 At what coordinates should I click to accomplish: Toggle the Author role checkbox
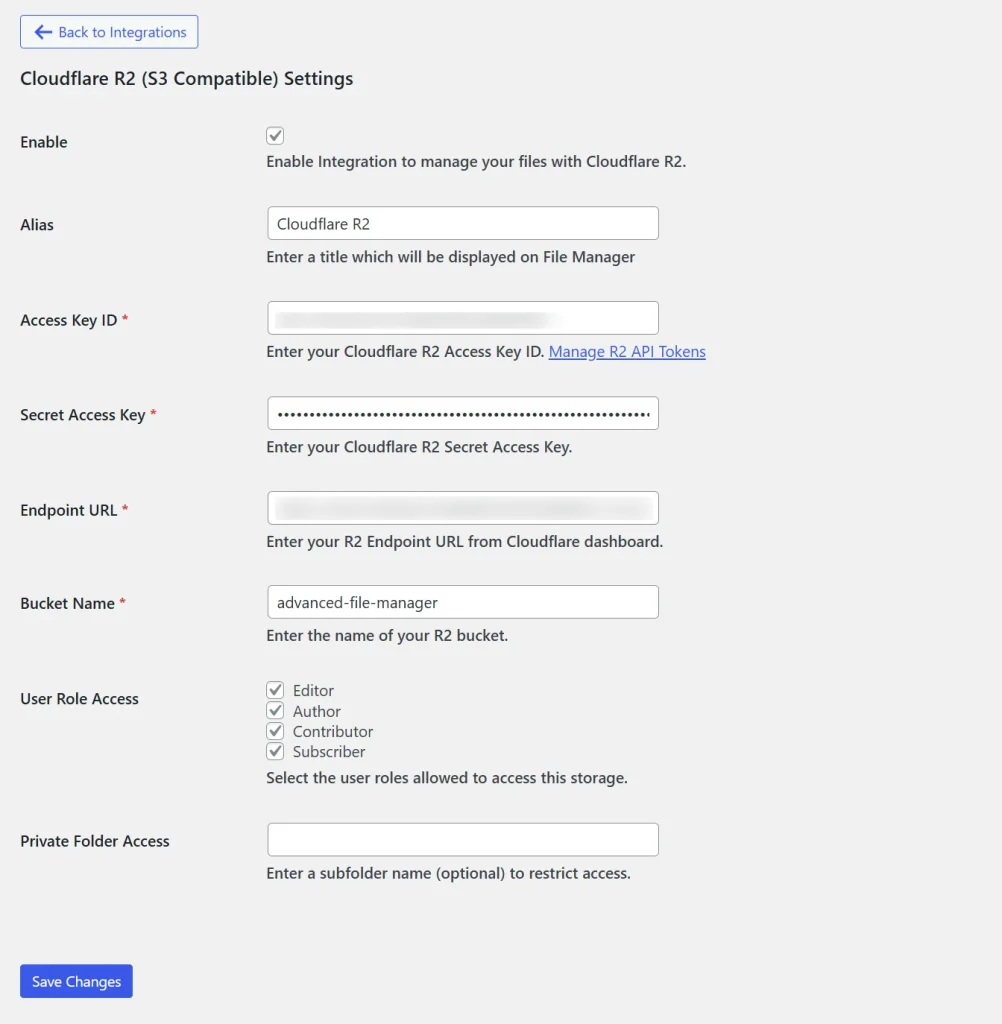[x=275, y=711]
